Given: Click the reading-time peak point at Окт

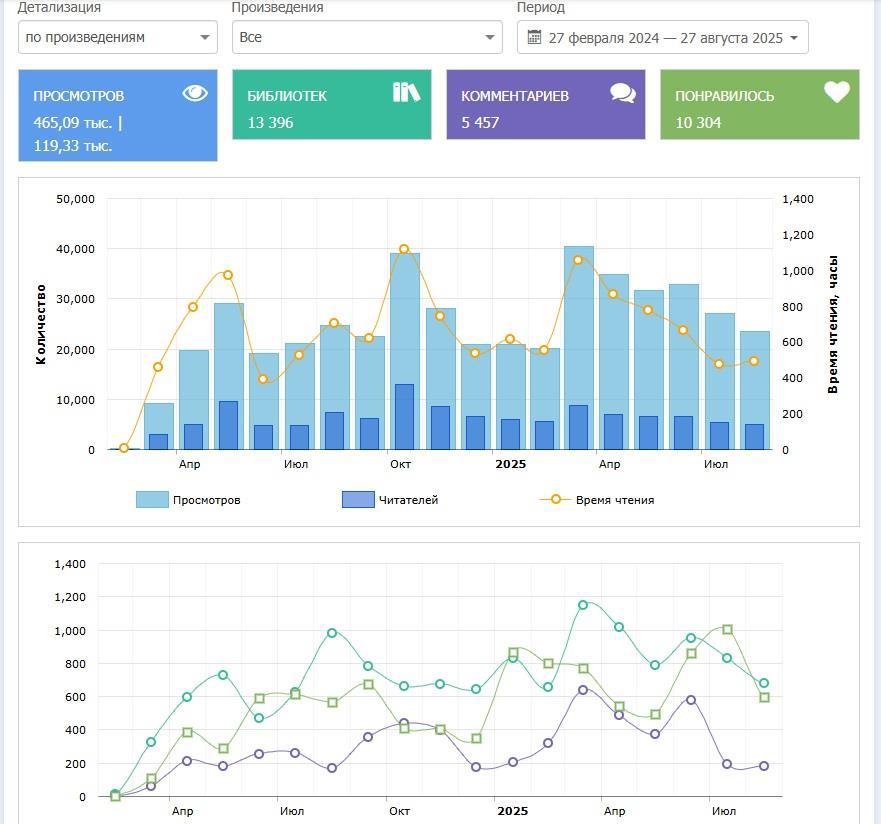Looking at the screenshot, I should (404, 249).
